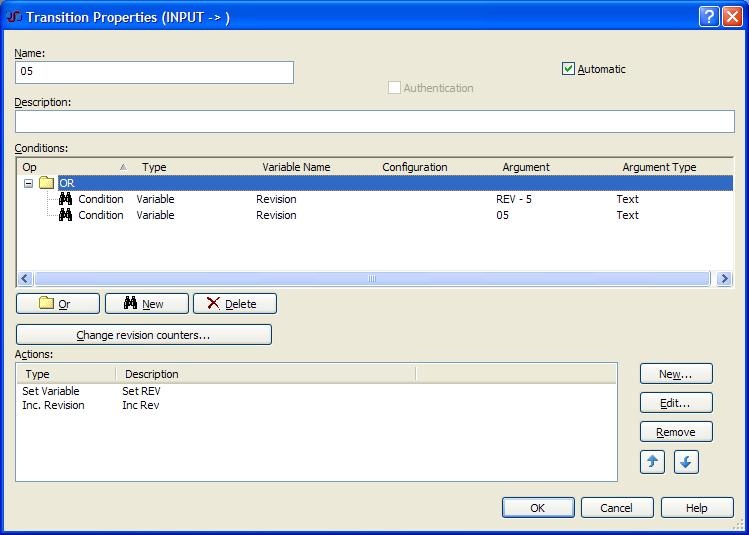Remove the selected action
Viewport: 749px width, 535px height.
click(x=676, y=432)
